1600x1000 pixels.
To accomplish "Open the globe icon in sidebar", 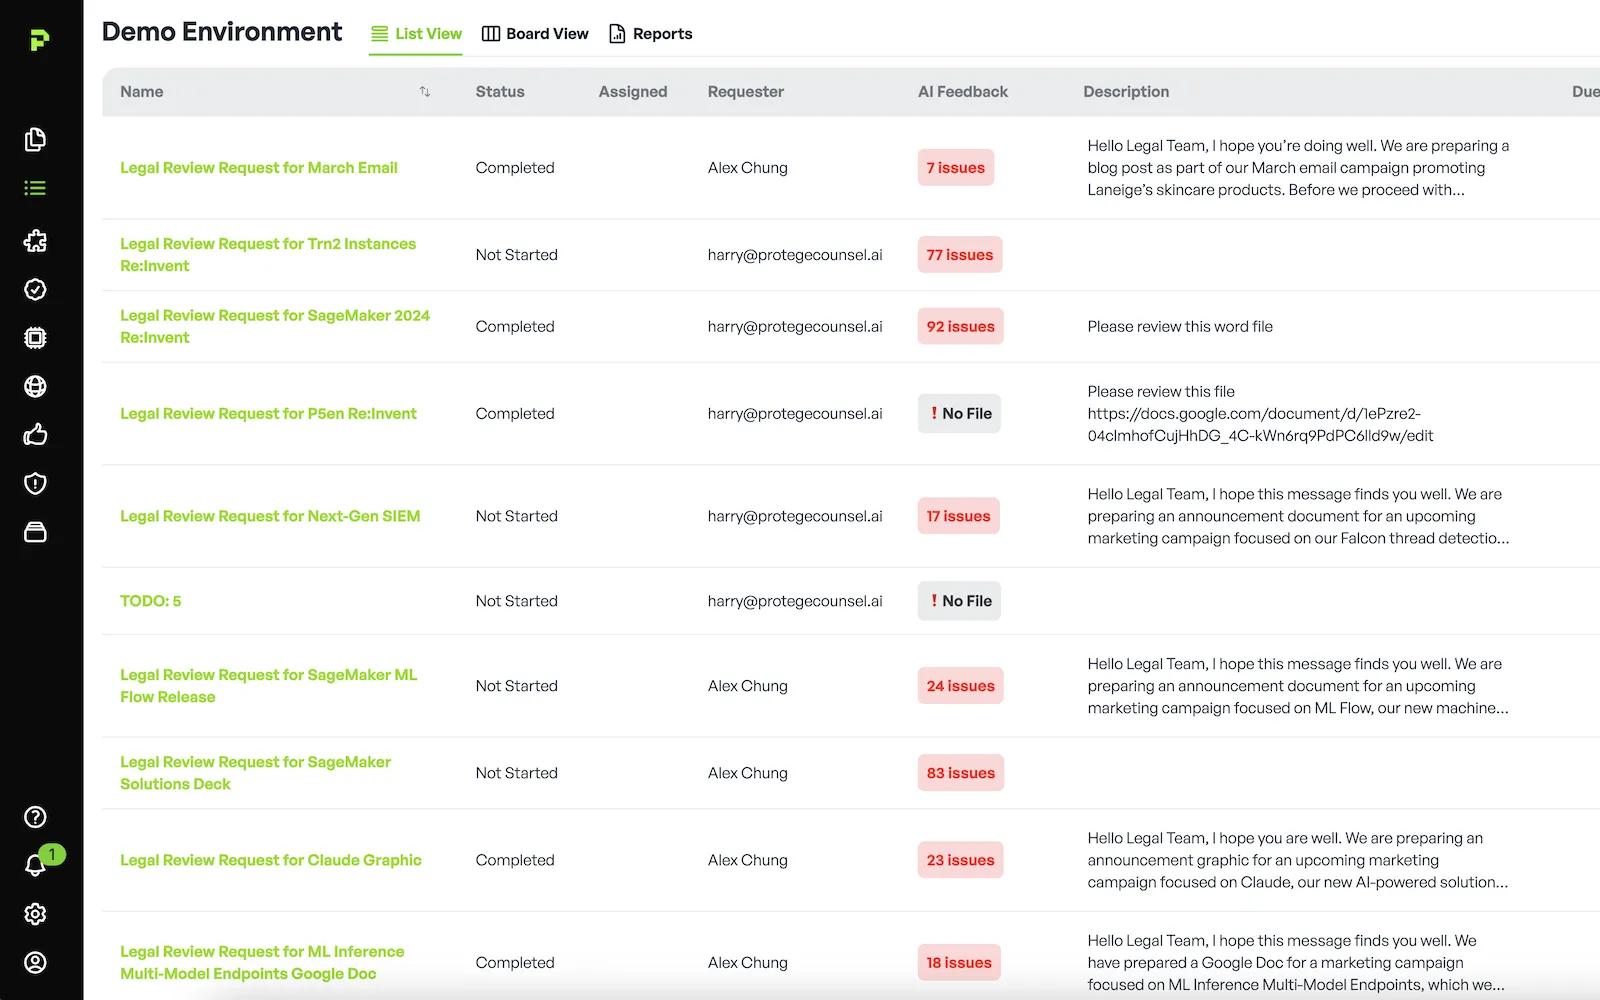I will tap(35, 386).
